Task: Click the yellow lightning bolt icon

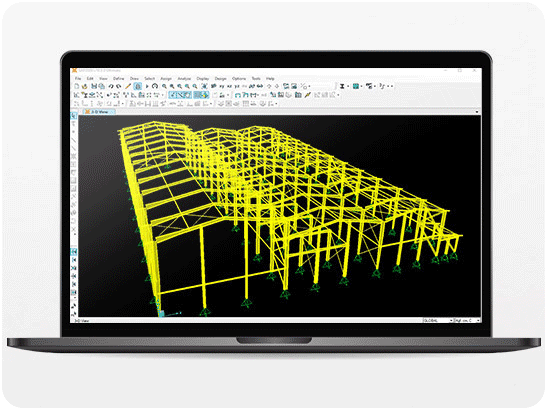Action: click(307, 95)
